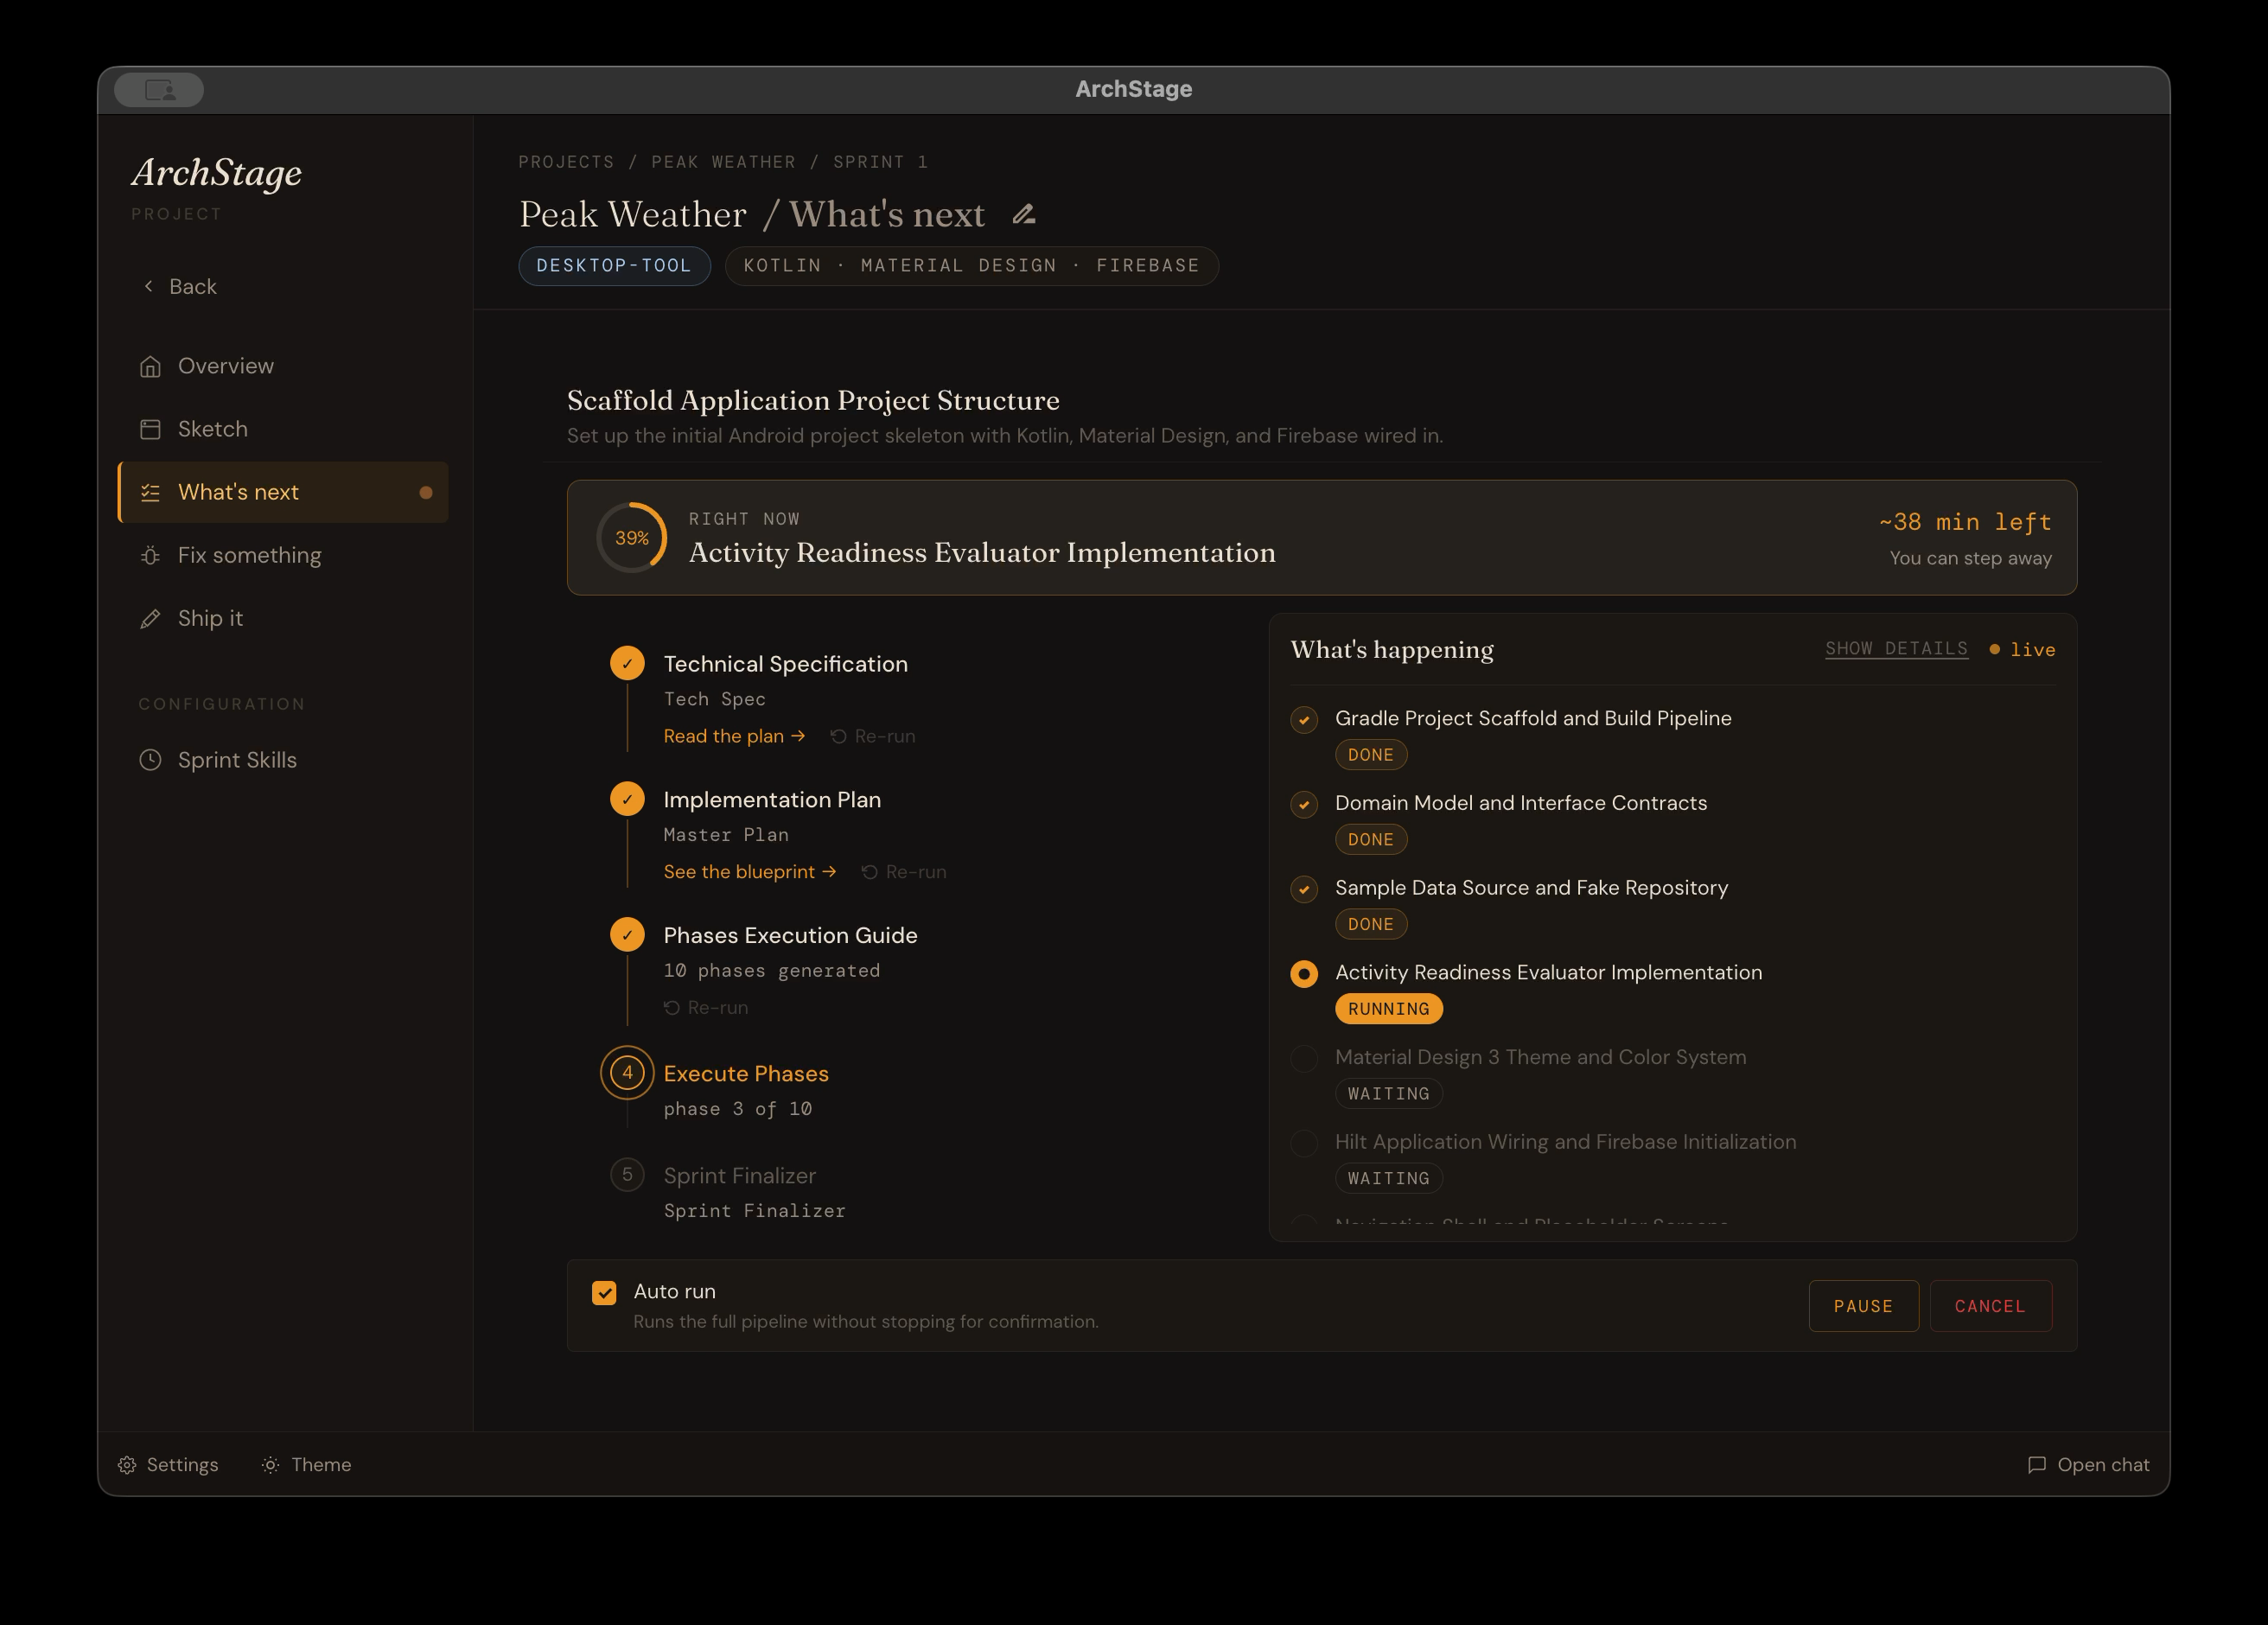Open chat using the speech bubble
The image size is (2268, 1625).
click(x=2036, y=1465)
